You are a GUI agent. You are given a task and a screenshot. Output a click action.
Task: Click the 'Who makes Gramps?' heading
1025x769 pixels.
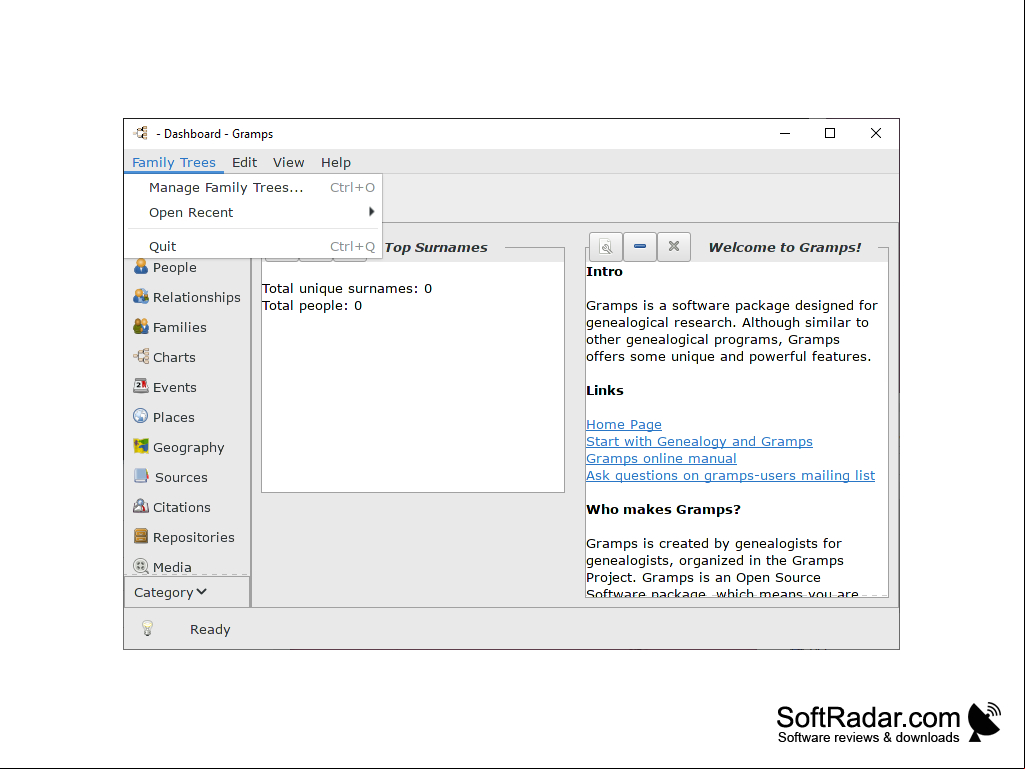[663, 509]
